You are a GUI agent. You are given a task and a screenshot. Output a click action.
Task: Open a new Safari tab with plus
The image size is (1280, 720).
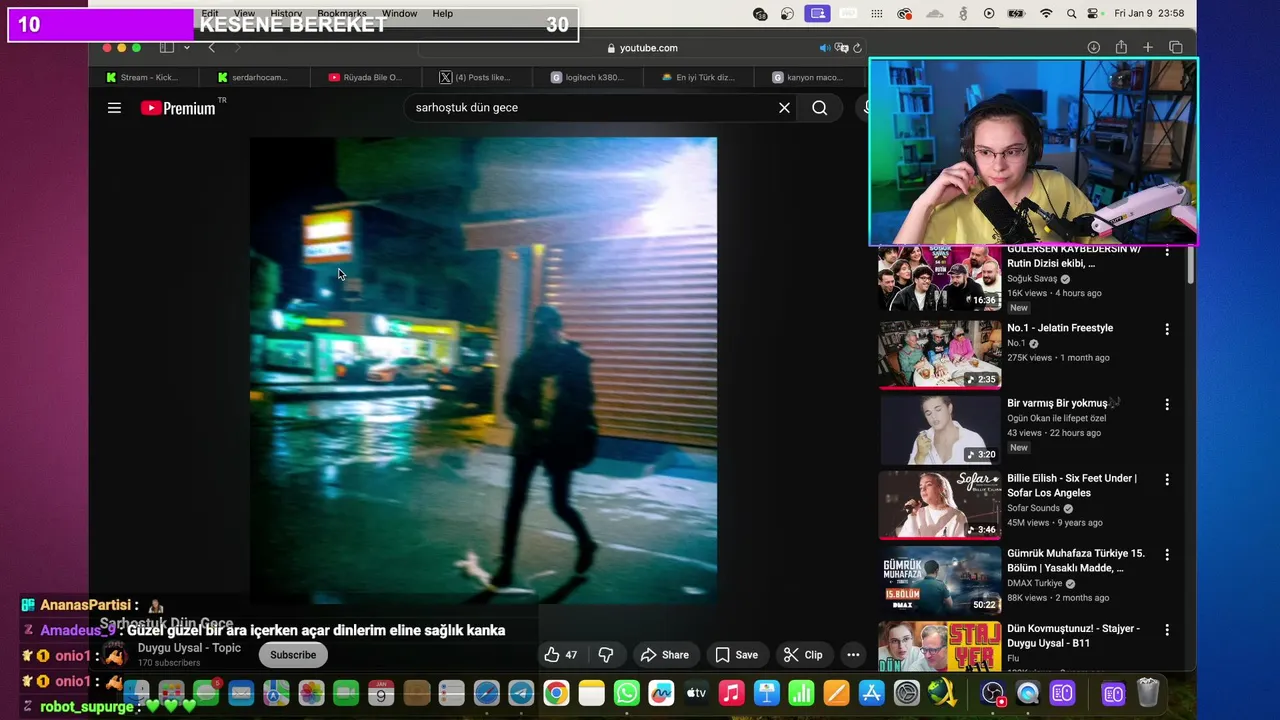coord(1148,48)
